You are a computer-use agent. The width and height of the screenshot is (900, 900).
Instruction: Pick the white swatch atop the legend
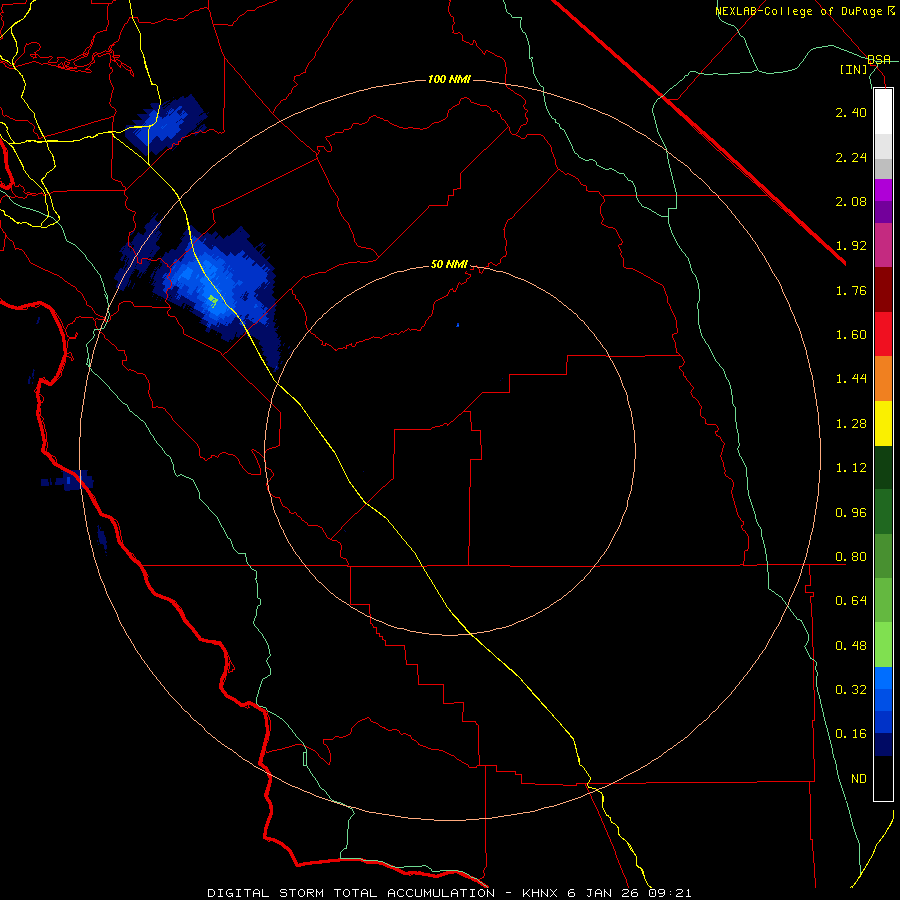click(883, 112)
